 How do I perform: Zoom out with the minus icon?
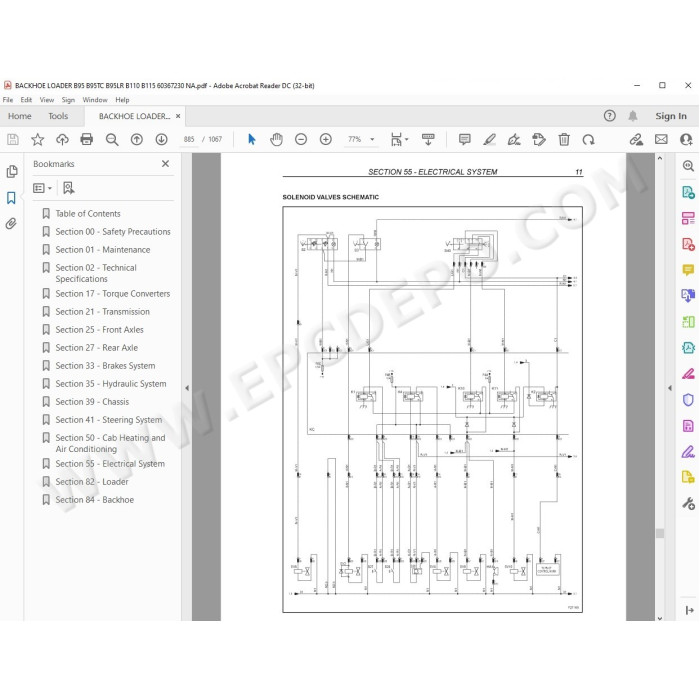301,140
